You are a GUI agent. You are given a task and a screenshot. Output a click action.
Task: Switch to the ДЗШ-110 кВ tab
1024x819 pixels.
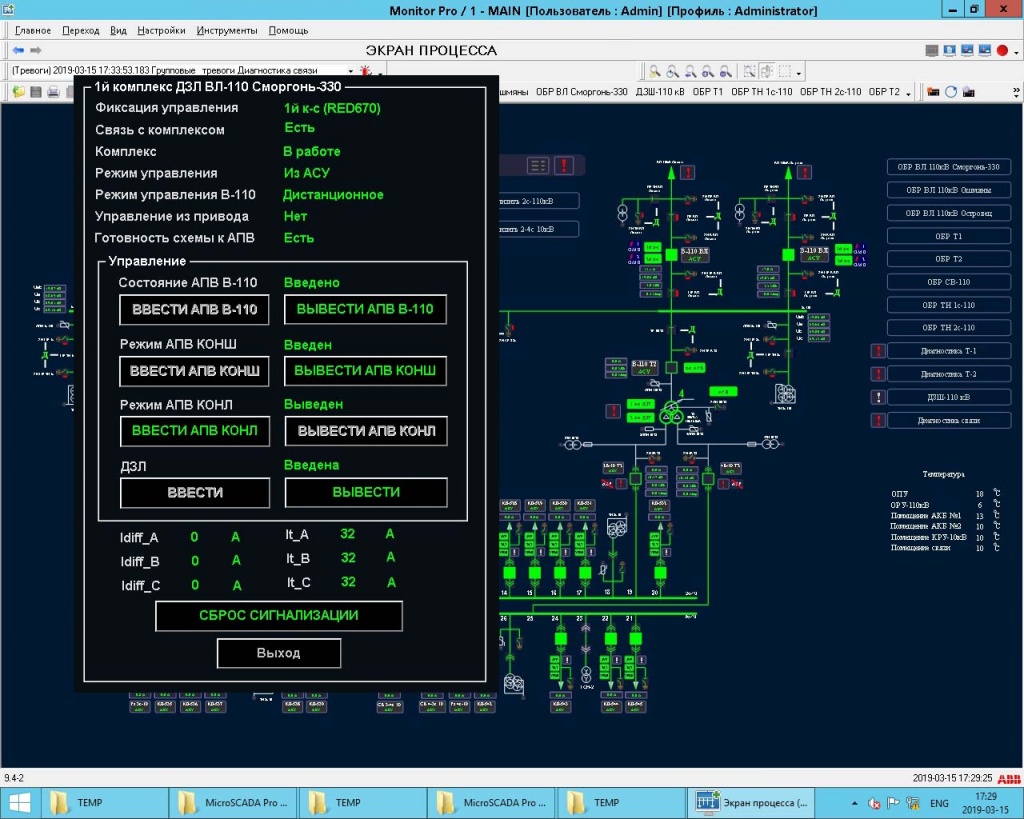pos(660,91)
